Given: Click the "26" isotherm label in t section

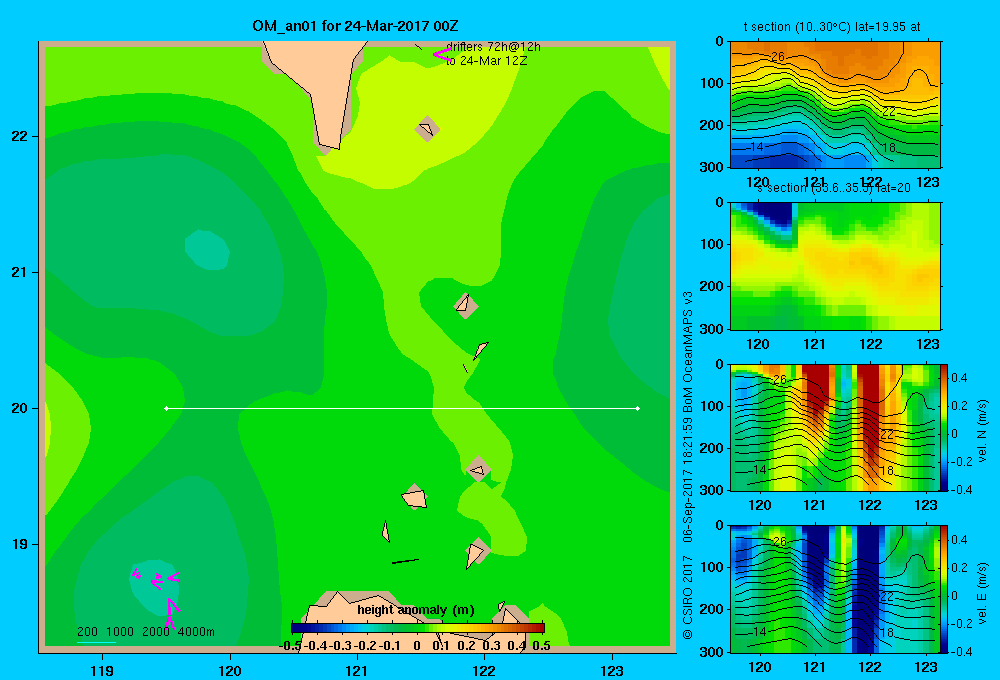Looking at the screenshot, I should [777, 57].
